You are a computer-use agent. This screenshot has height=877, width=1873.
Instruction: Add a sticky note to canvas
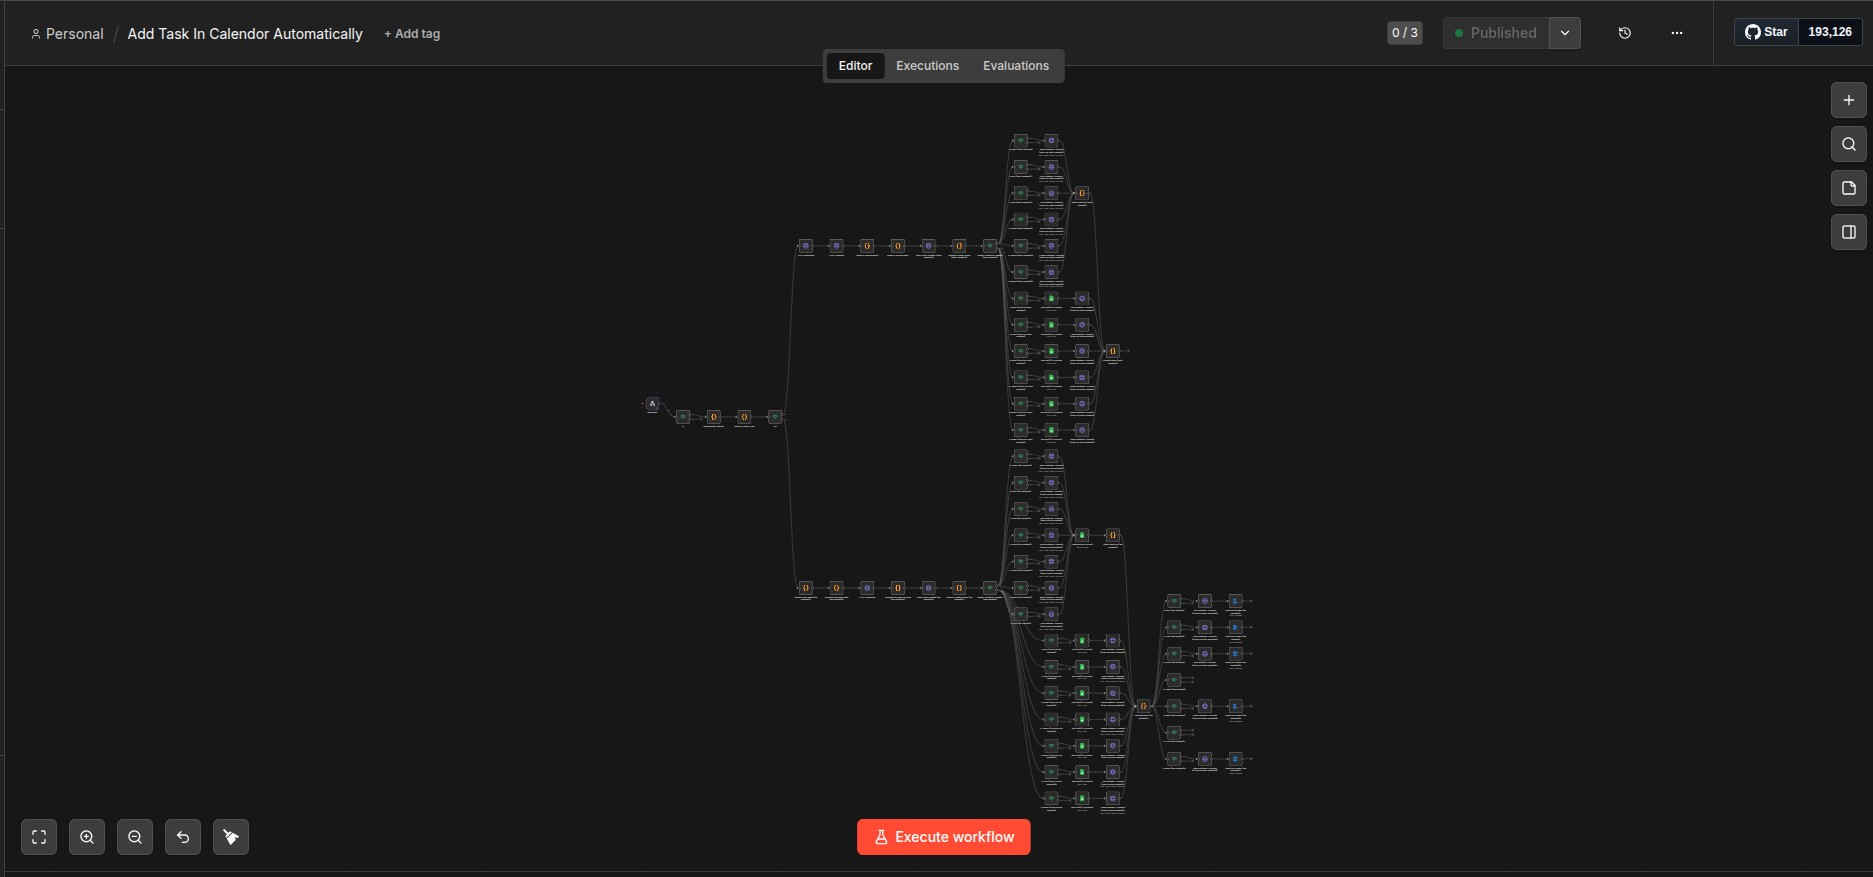[1849, 188]
